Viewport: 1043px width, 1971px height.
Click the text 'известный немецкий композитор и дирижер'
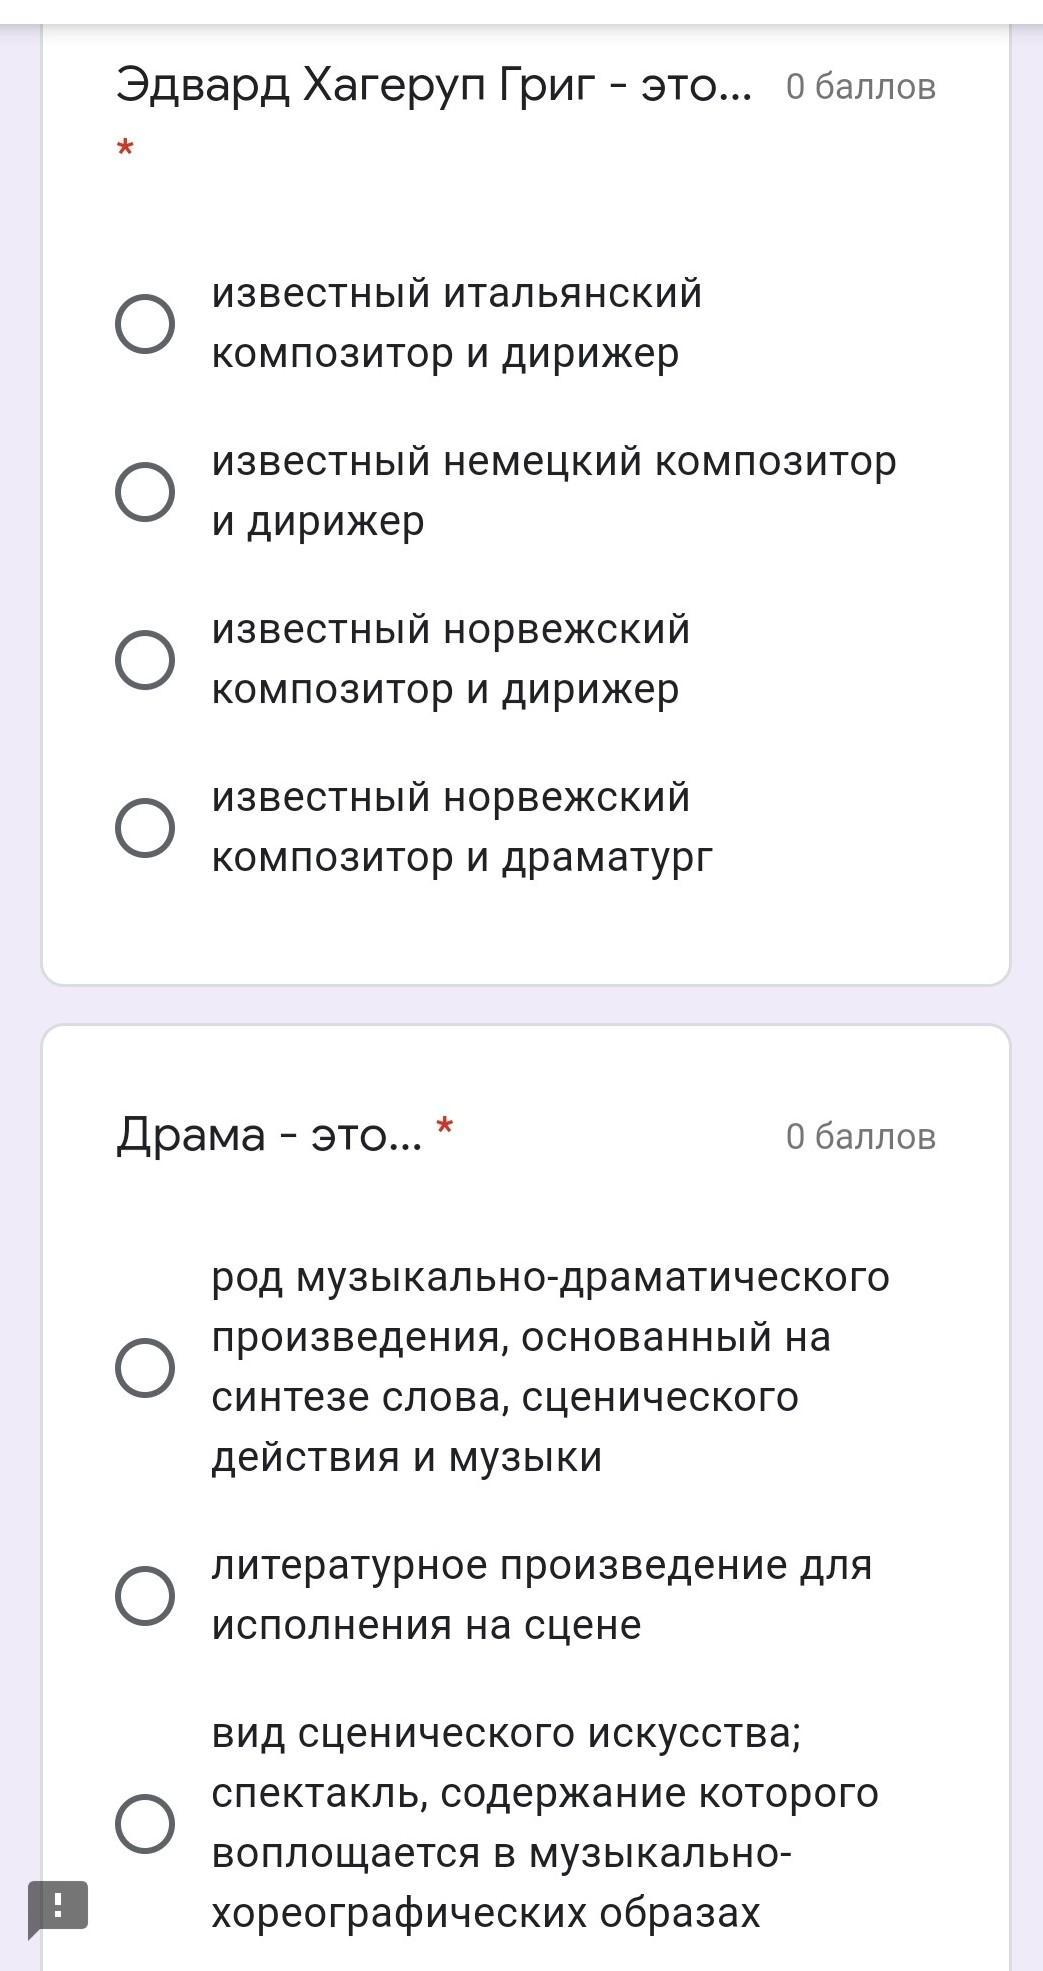point(553,491)
